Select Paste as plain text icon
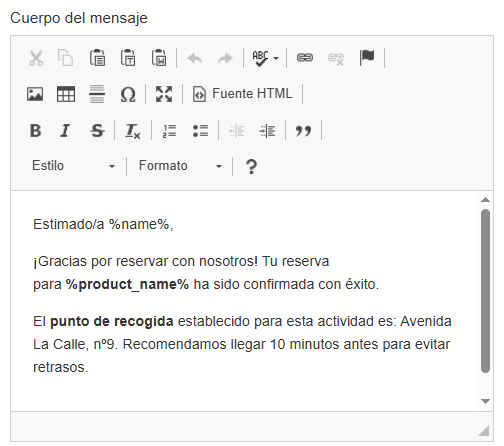Viewport: 504px width, 446px height. pyautogui.click(x=128, y=57)
